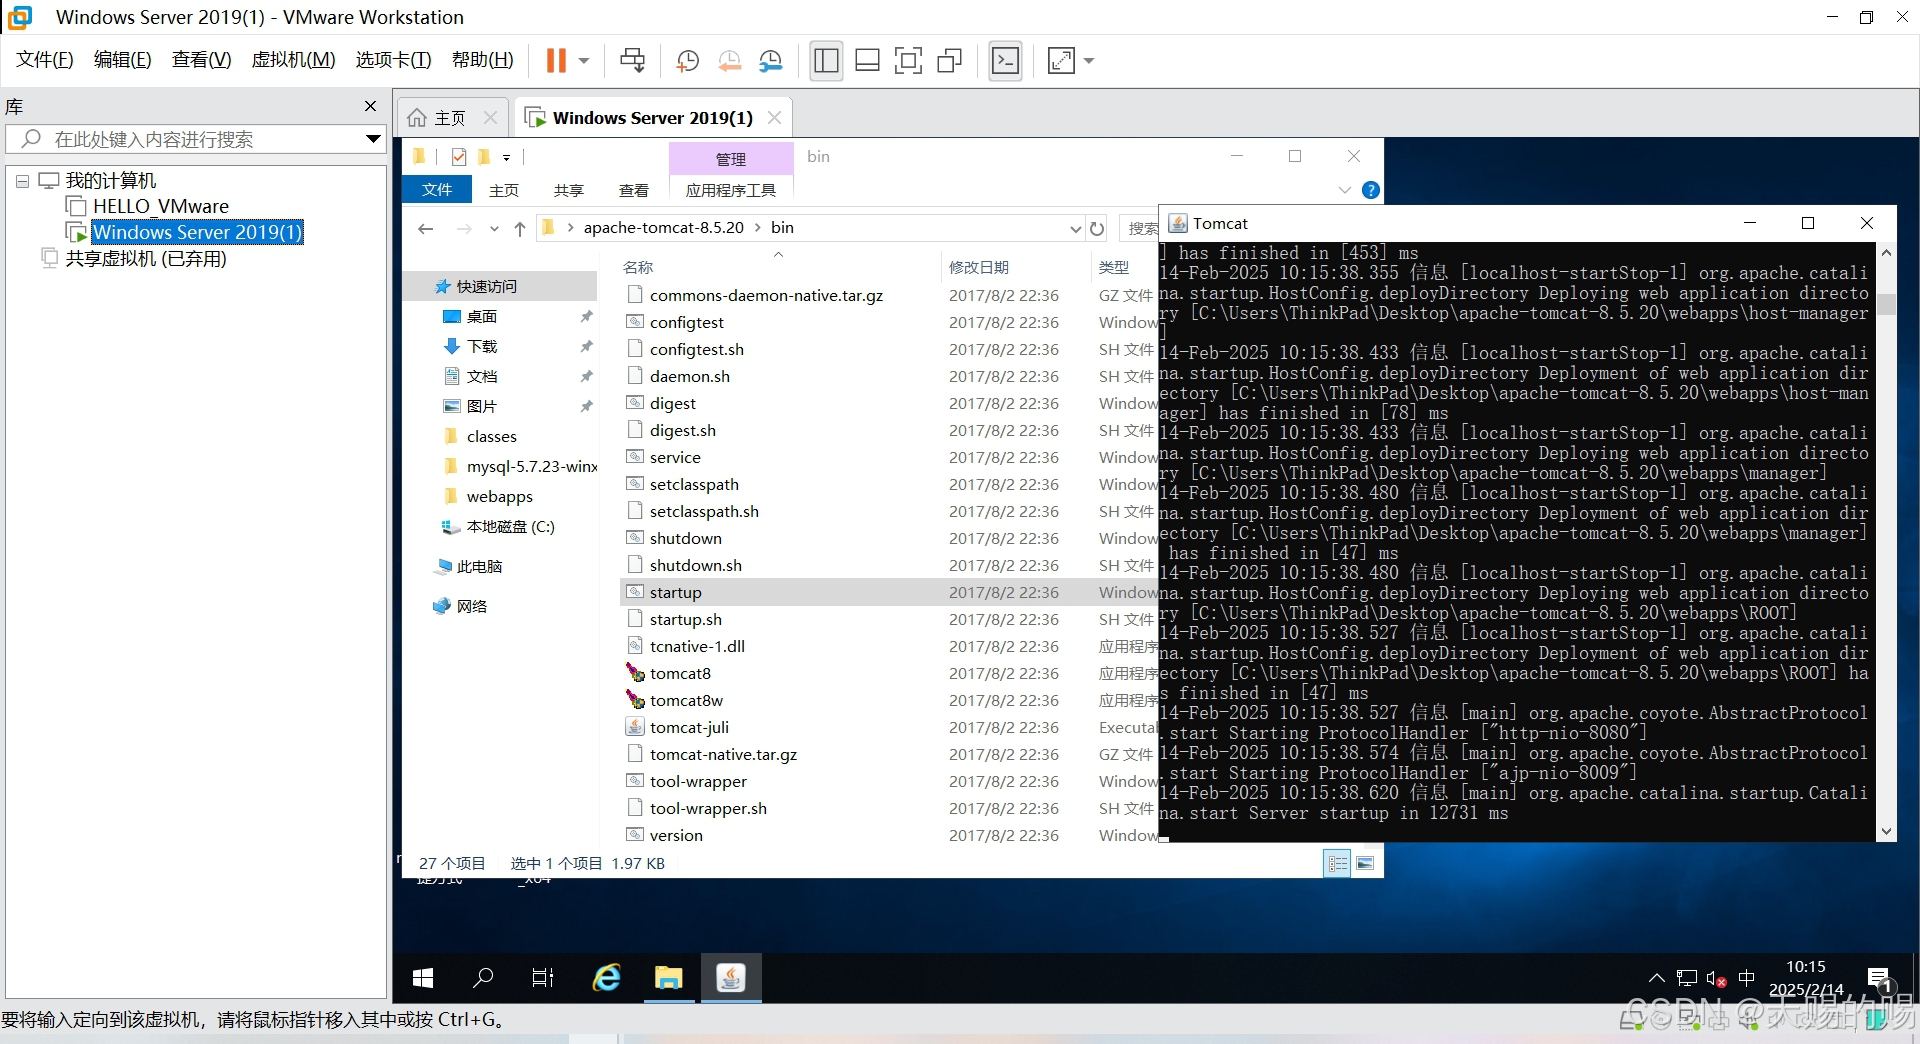Click the VMware pause/suspend toolbar icon

pos(556,61)
